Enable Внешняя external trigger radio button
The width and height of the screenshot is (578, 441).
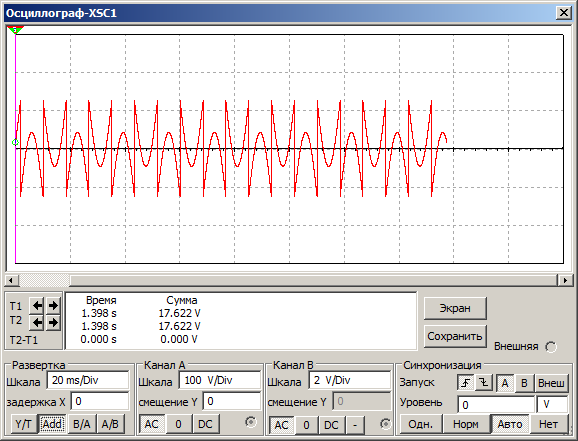click(551, 347)
